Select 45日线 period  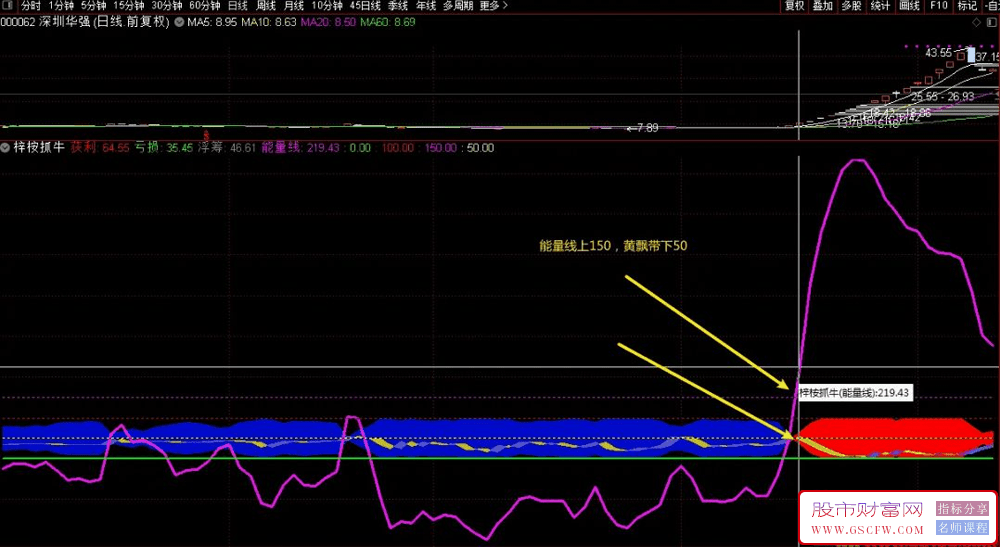click(365, 6)
